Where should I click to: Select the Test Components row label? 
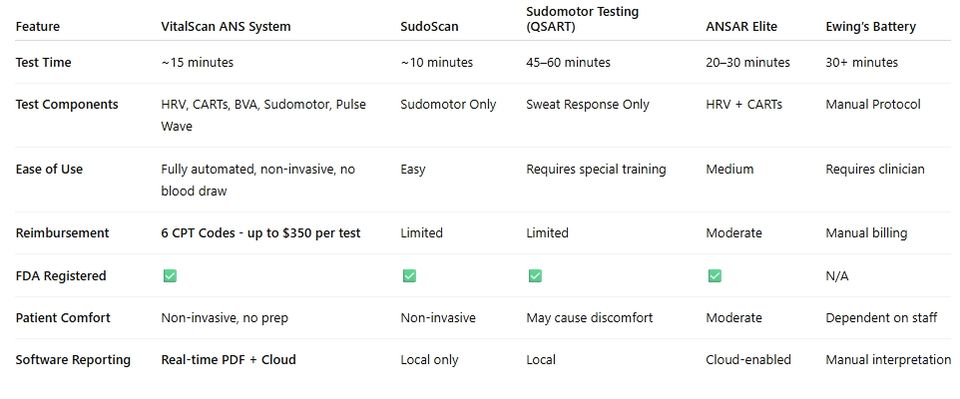67,105
